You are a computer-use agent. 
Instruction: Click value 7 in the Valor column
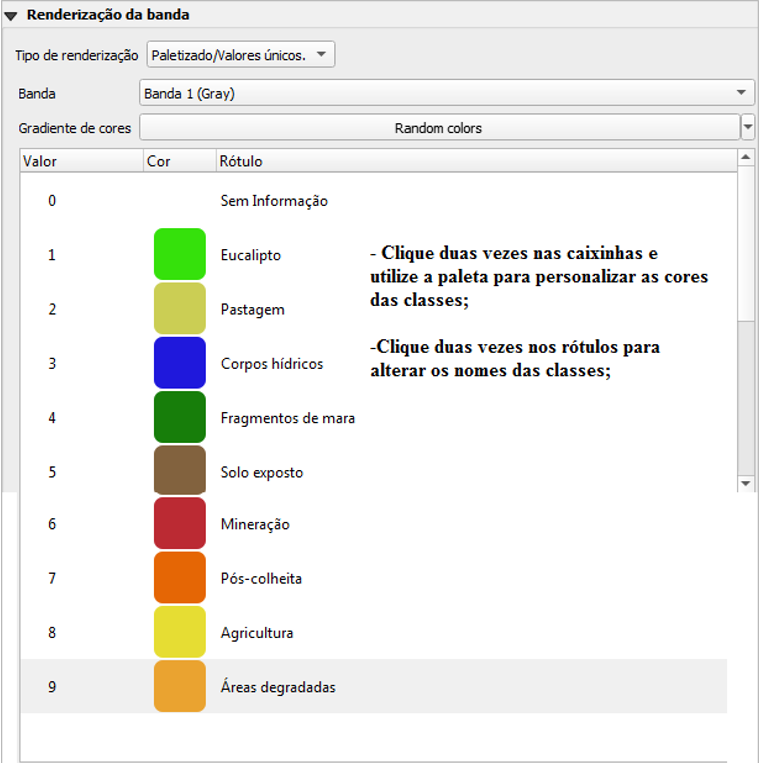tap(52, 578)
